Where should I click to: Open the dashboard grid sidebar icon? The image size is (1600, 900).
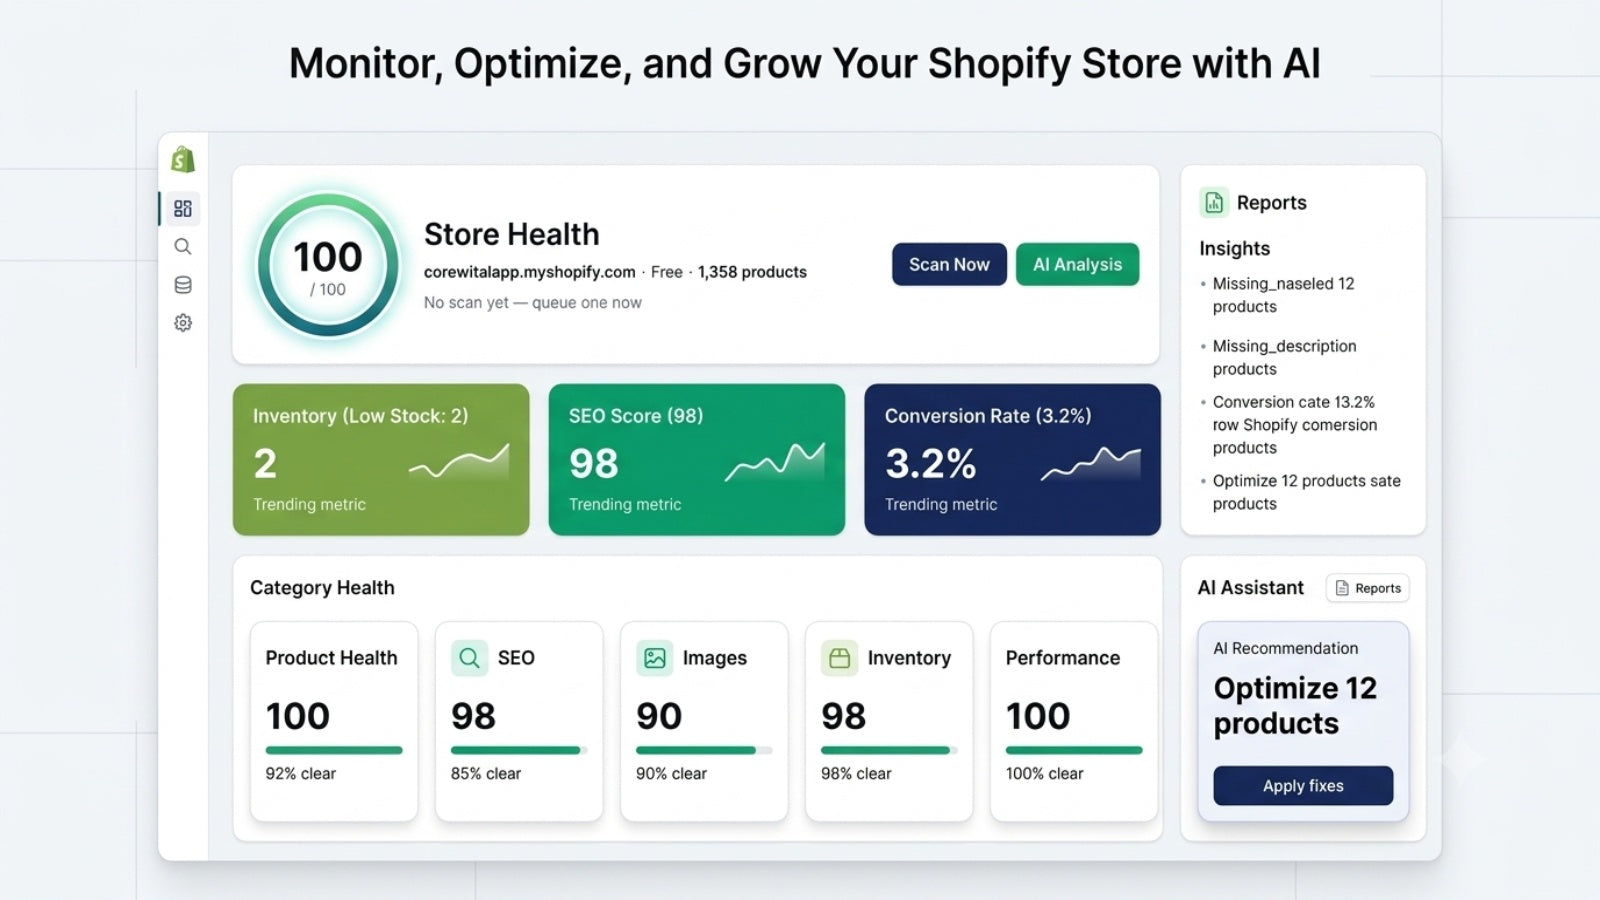(183, 208)
